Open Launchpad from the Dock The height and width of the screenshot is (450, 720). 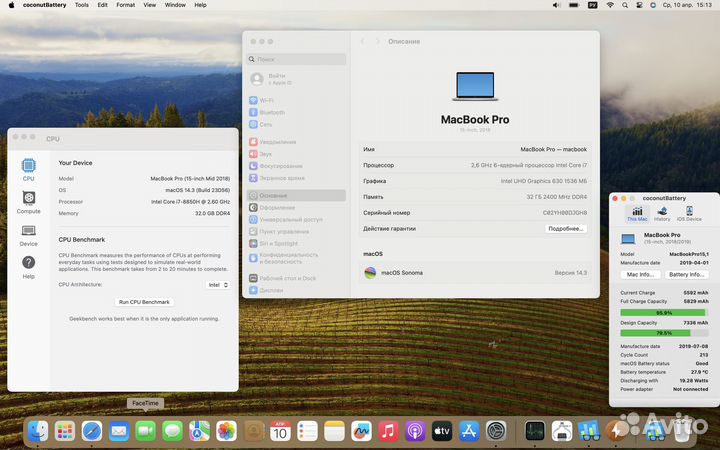[x=65, y=431]
